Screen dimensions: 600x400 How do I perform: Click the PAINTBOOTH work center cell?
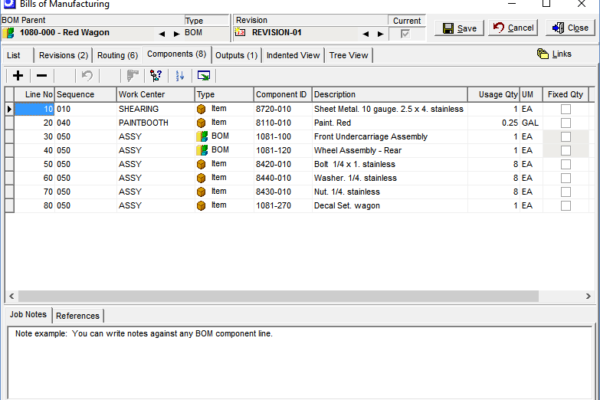155,123
